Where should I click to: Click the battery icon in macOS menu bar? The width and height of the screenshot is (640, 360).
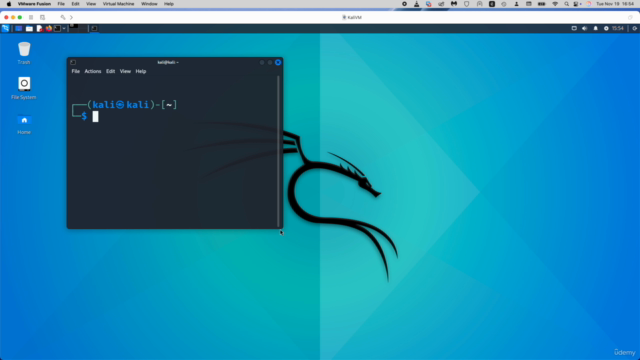(542, 4)
